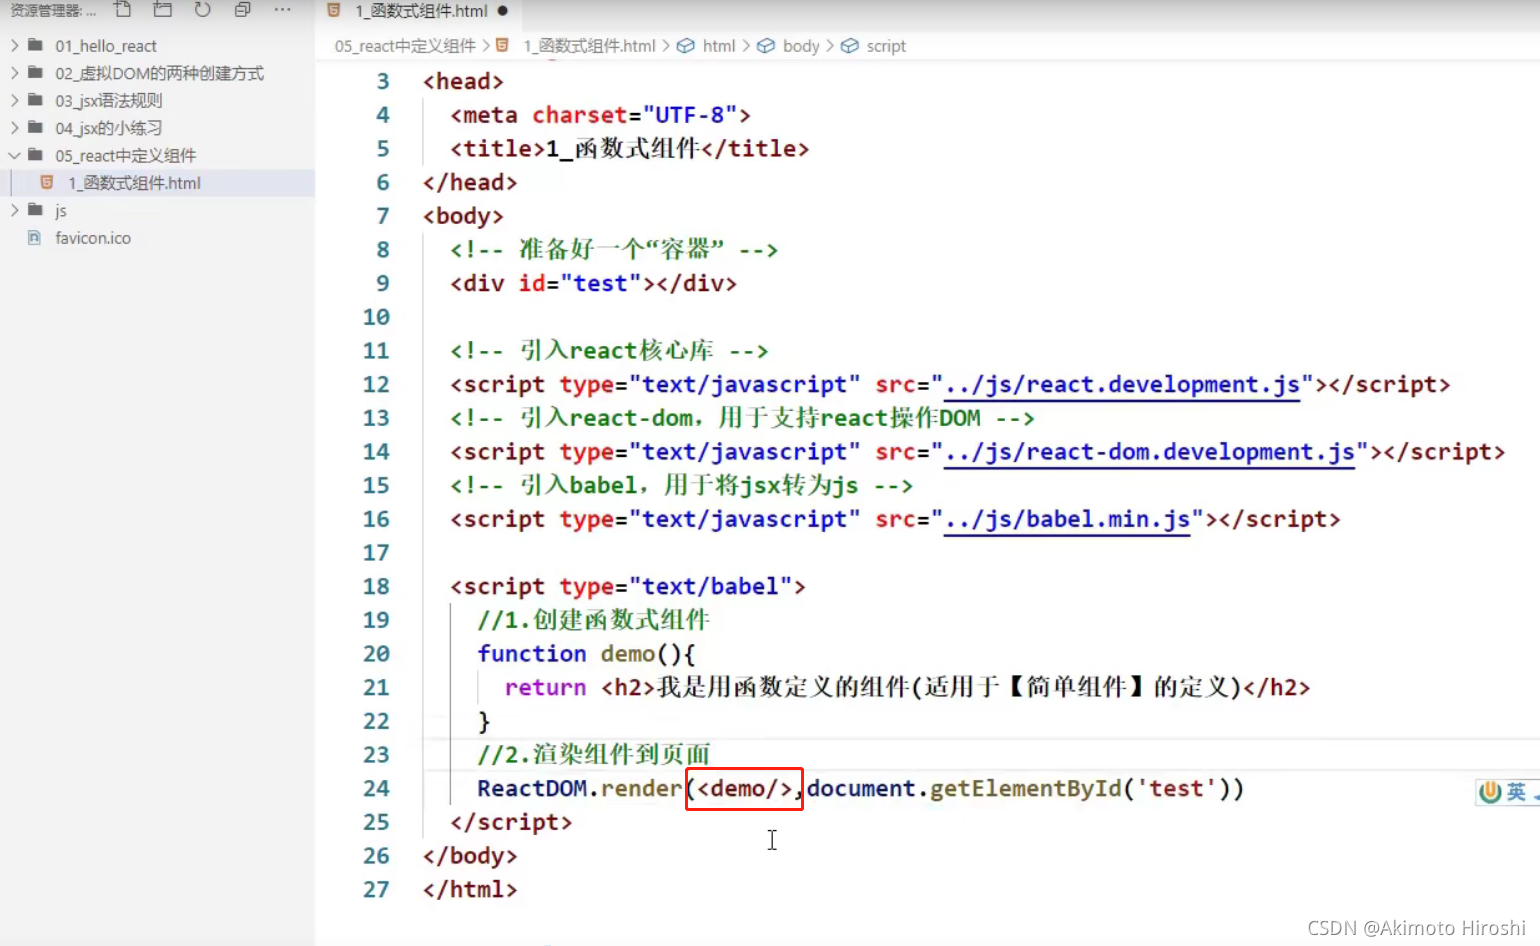Expand the 01_hello_react folder chevron
The image size is (1540, 946).
point(14,45)
